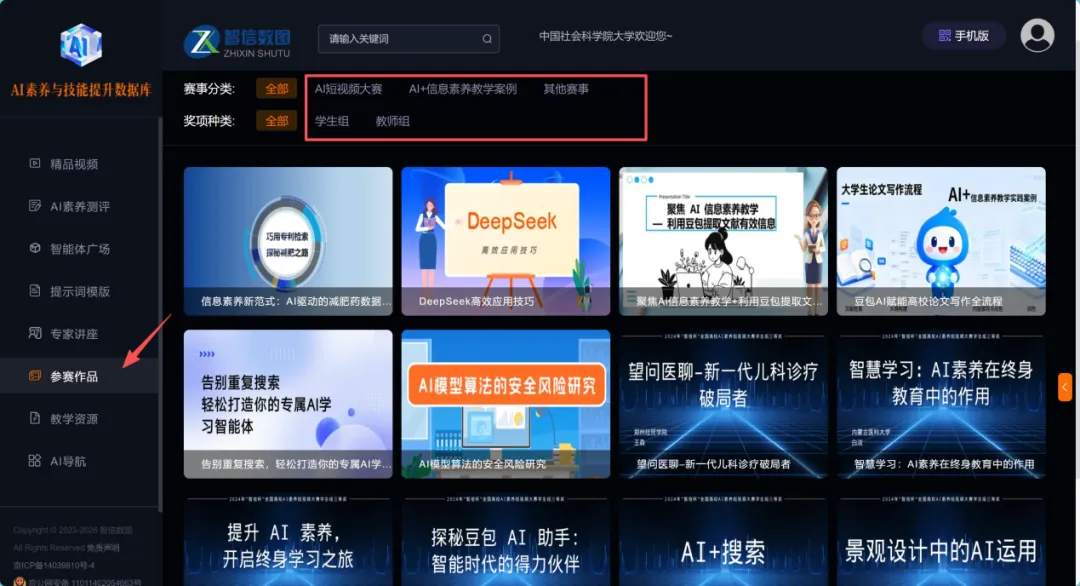Screen dimensions: 1080x586
Task: Select 参赛作品 in sidebar
Action: (79, 376)
